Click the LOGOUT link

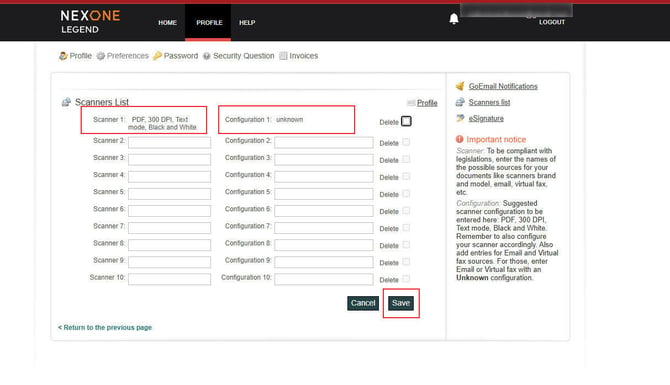[552, 22]
